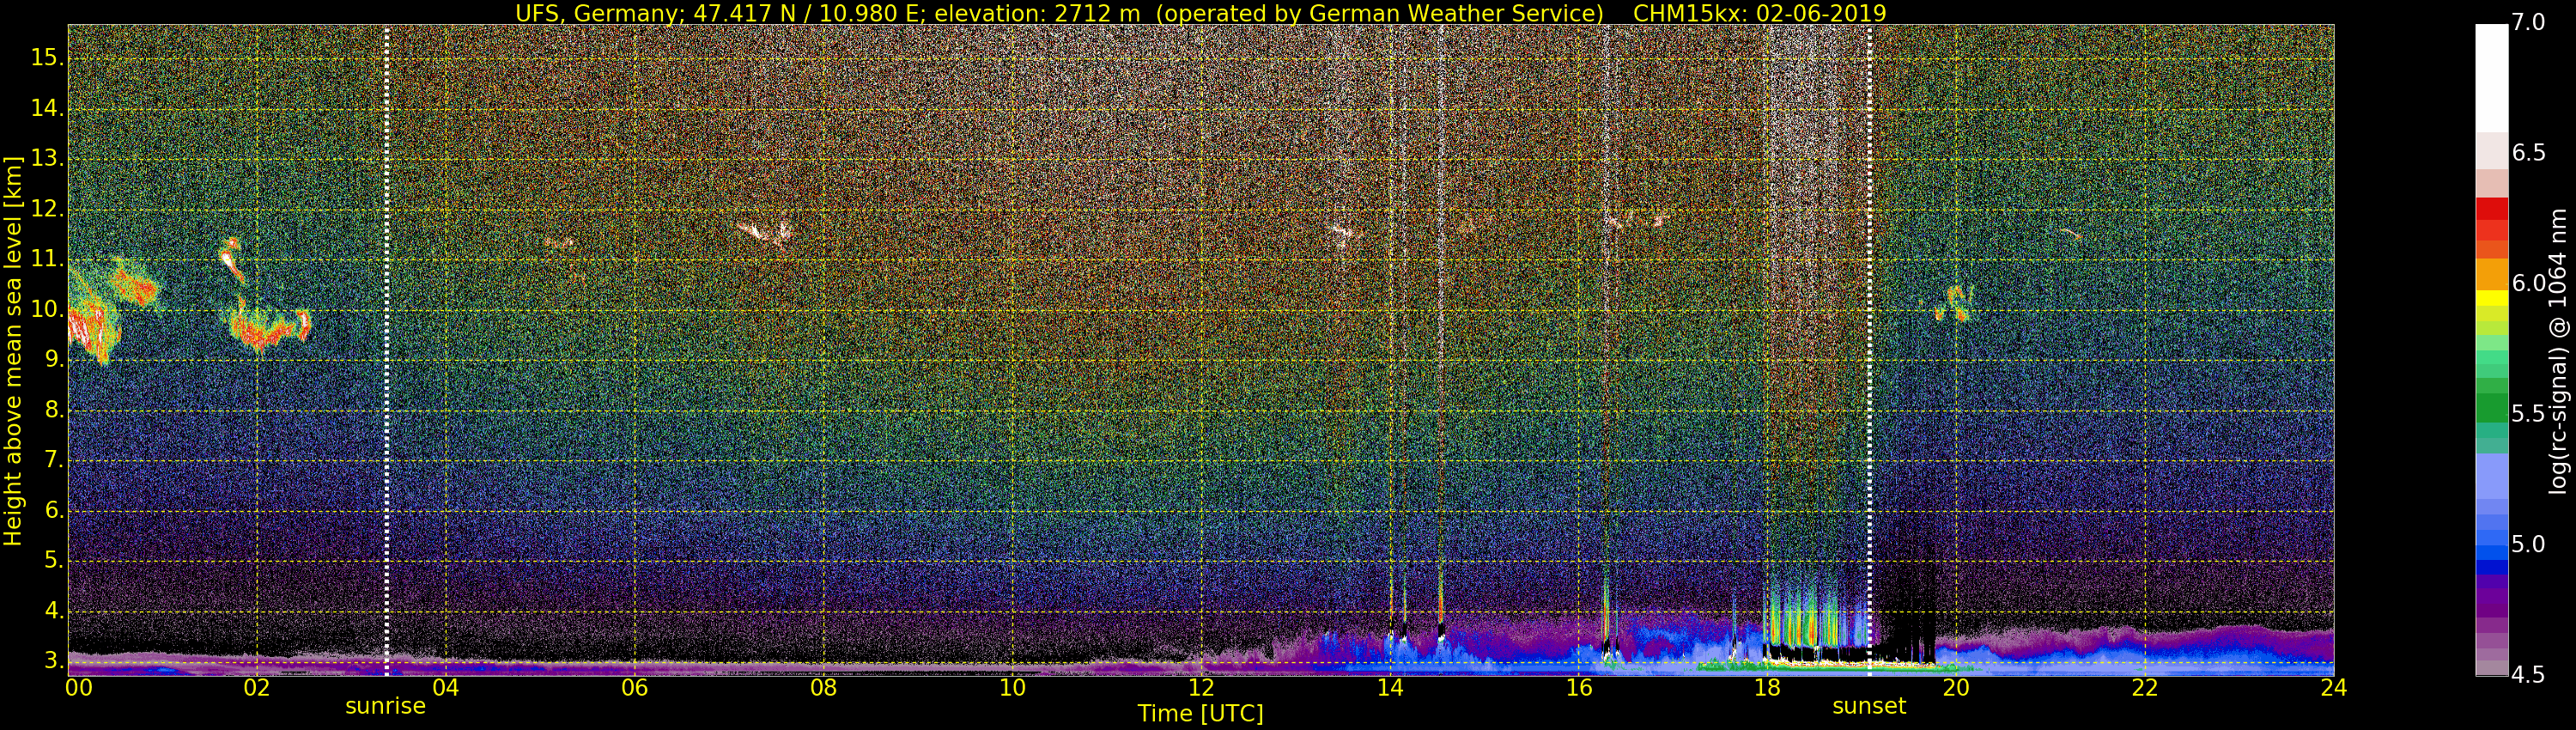Click the cloud echo near 20 UTC at 10 km
The image size is (2576, 730).
1953,303
